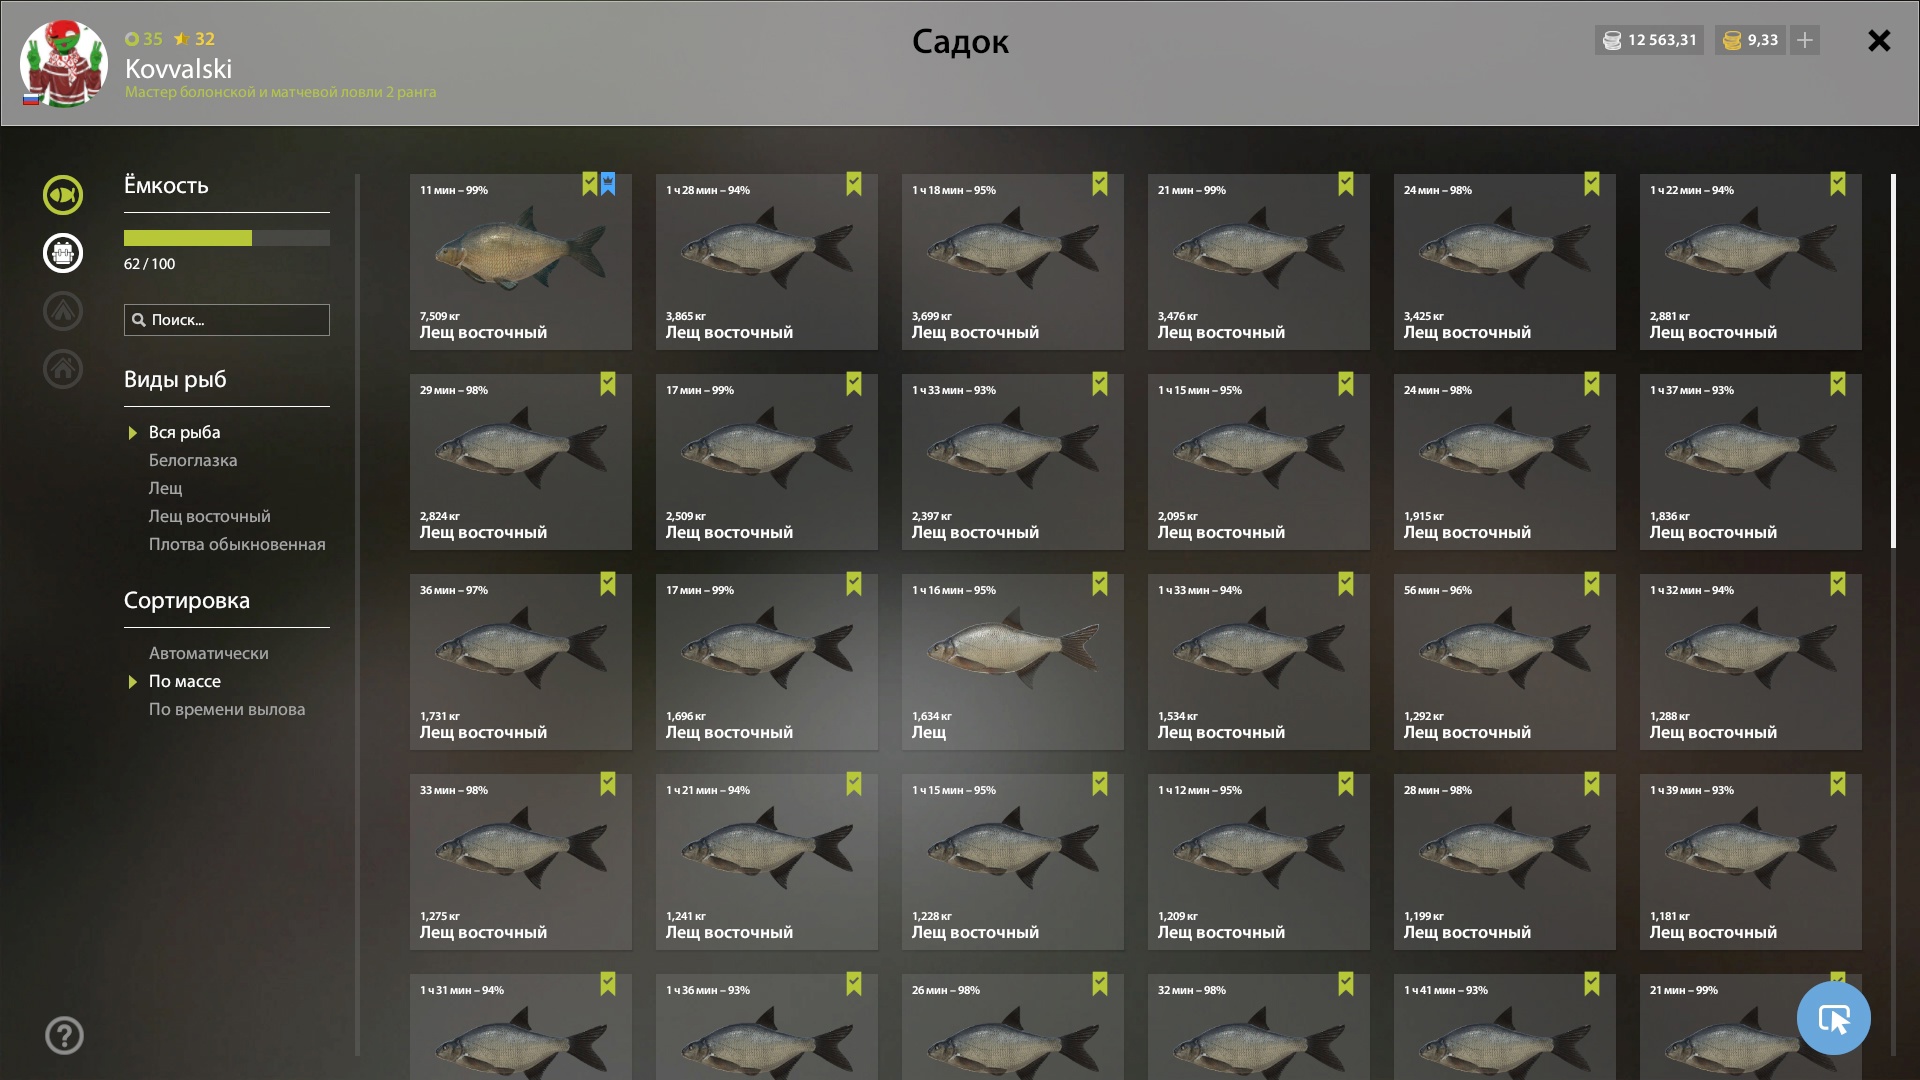Toggle bookmark on 3,699 кг fish card
Image resolution: width=1920 pixels, height=1080 pixels.
[x=1100, y=184]
